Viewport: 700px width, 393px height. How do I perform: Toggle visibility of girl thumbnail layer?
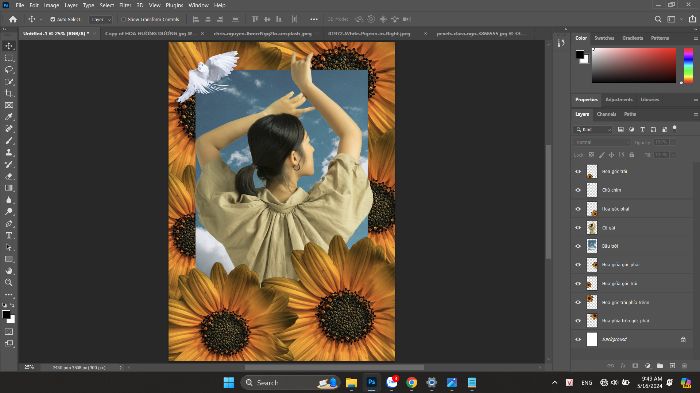[x=578, y=228]
